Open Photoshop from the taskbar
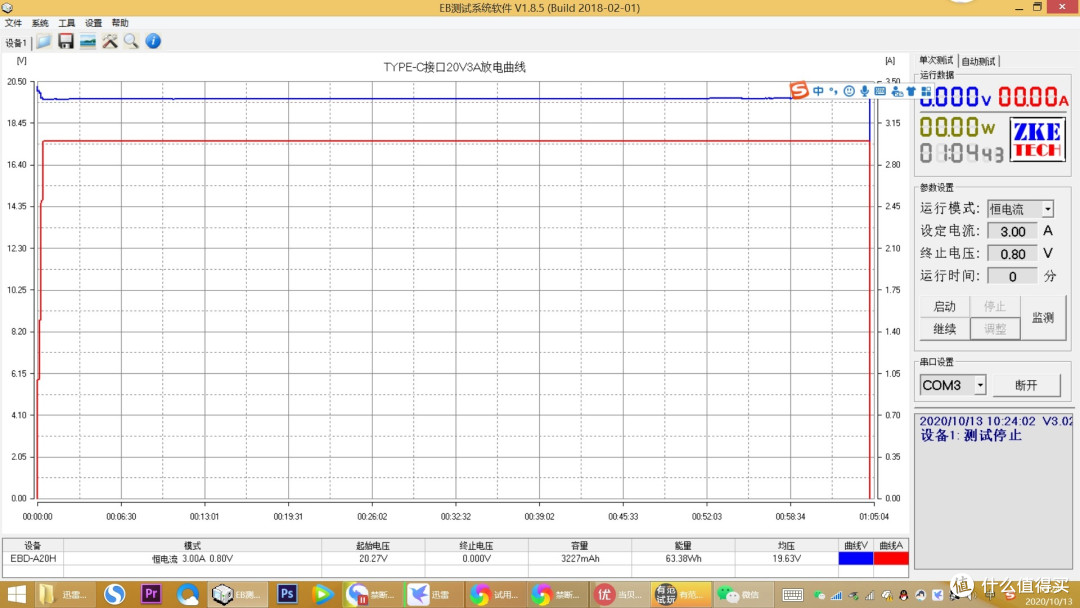1080x608 pixels. coord(287,594)
